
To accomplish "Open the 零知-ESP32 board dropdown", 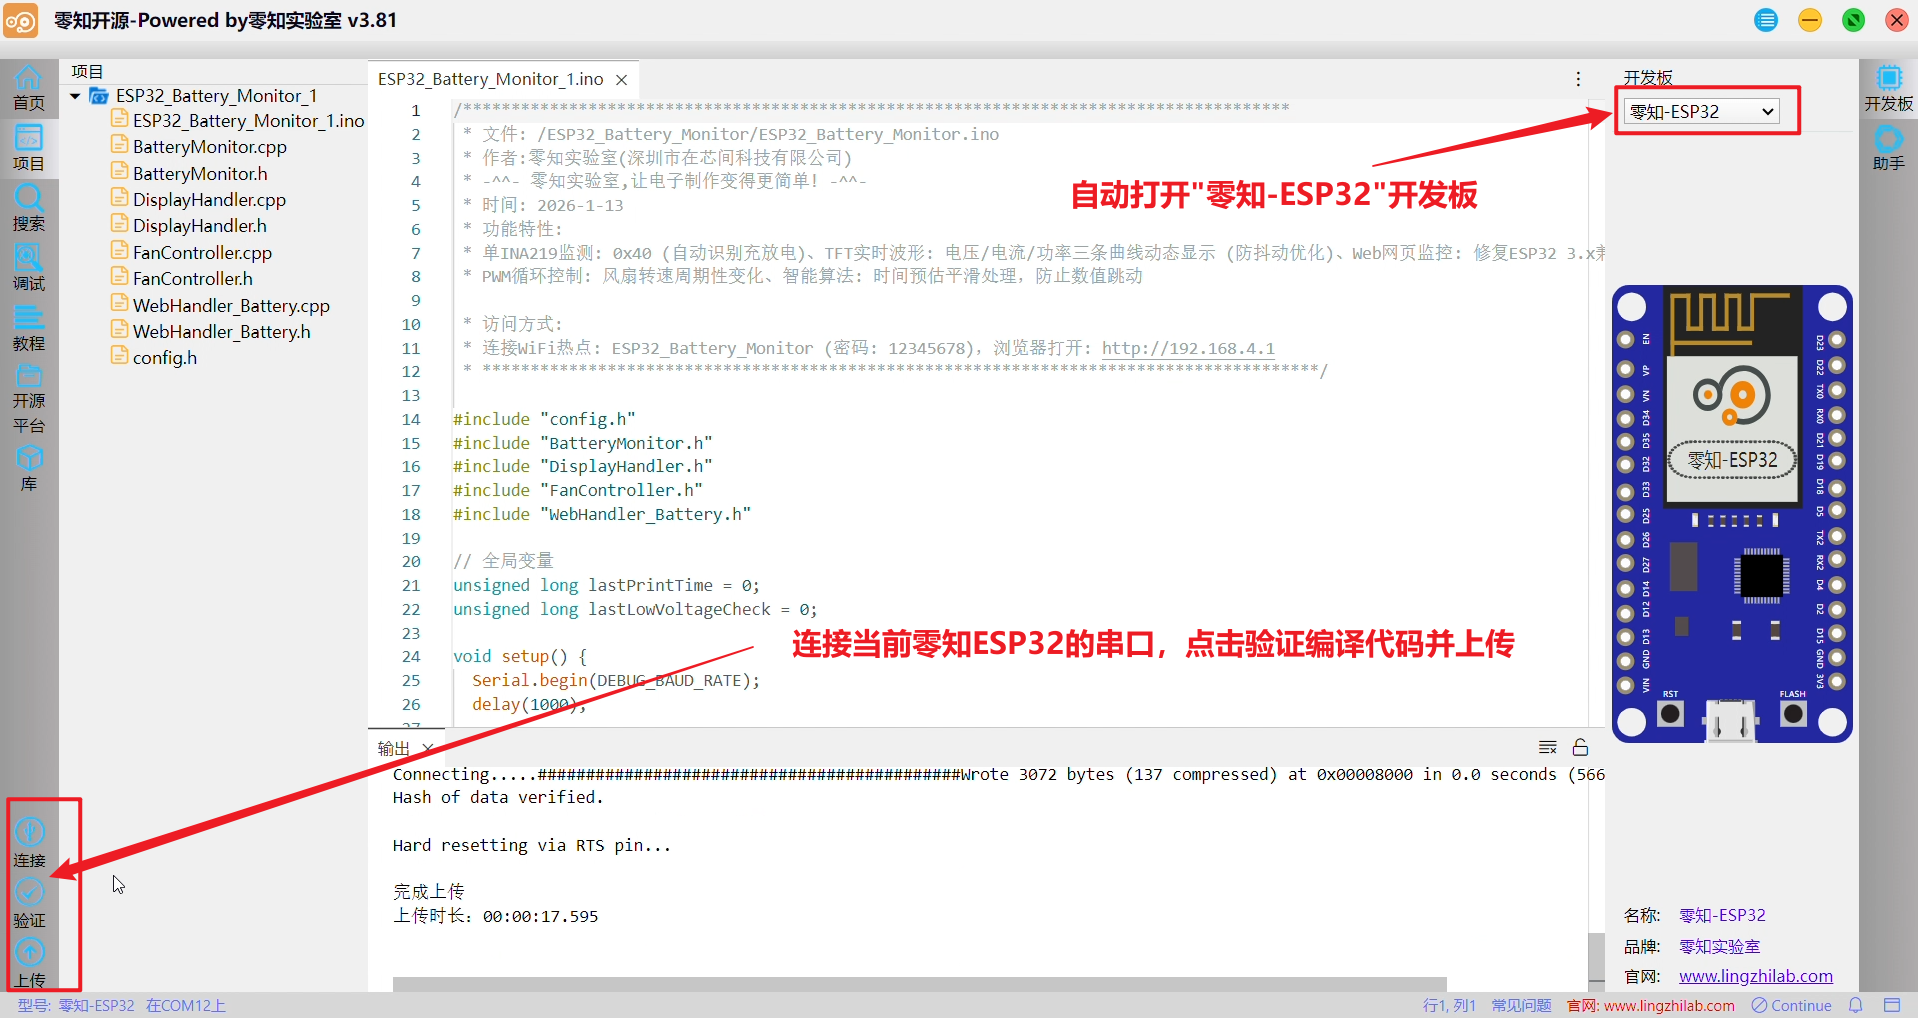I will [x=1703, y=111].
